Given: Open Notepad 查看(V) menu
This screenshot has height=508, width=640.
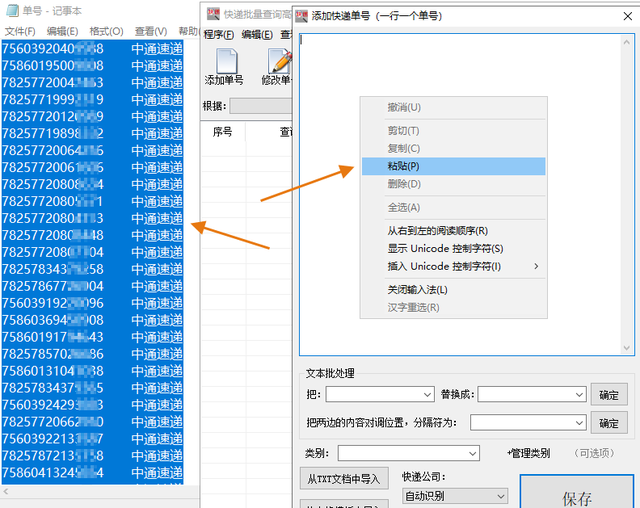Looking at the screenshot, I should 151,31.
